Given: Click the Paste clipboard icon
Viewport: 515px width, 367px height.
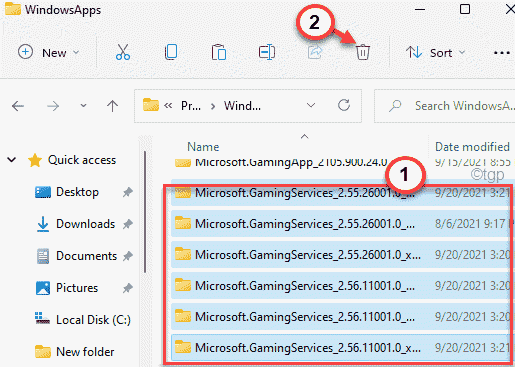Looking at the screenshot, I should point(219,52).
